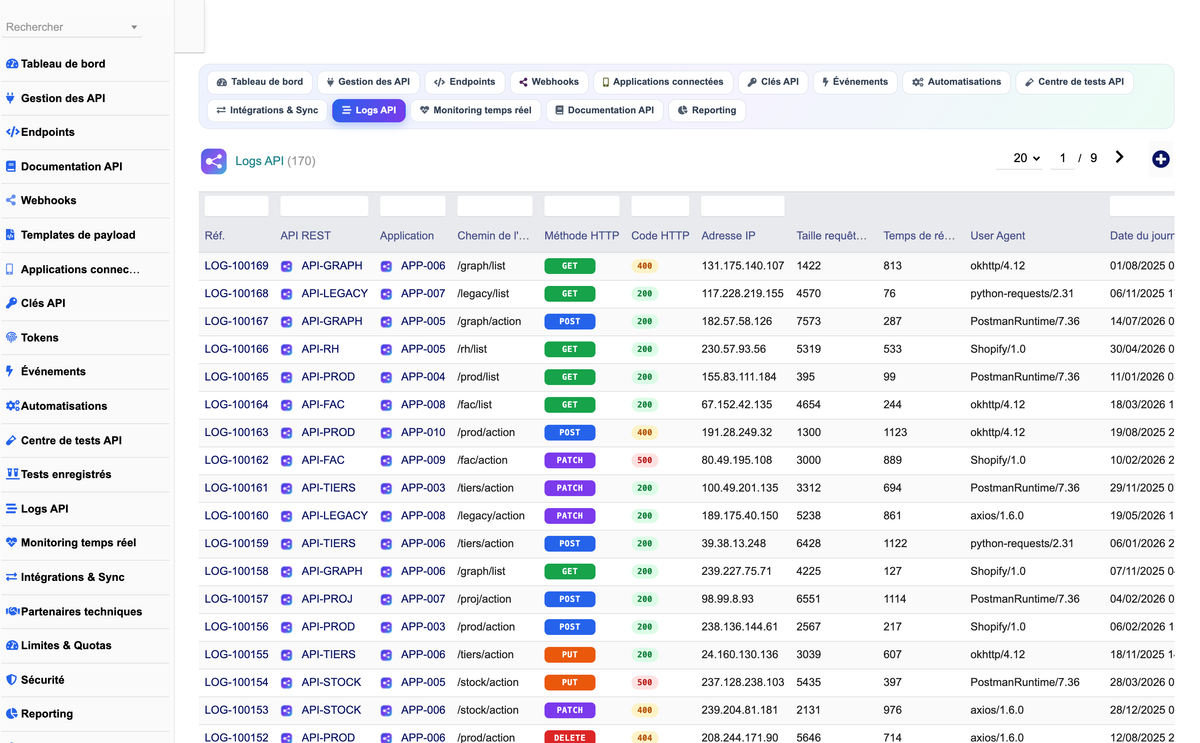
Task: Click IP address 131.175.140.107
Action: pos(743,266)
